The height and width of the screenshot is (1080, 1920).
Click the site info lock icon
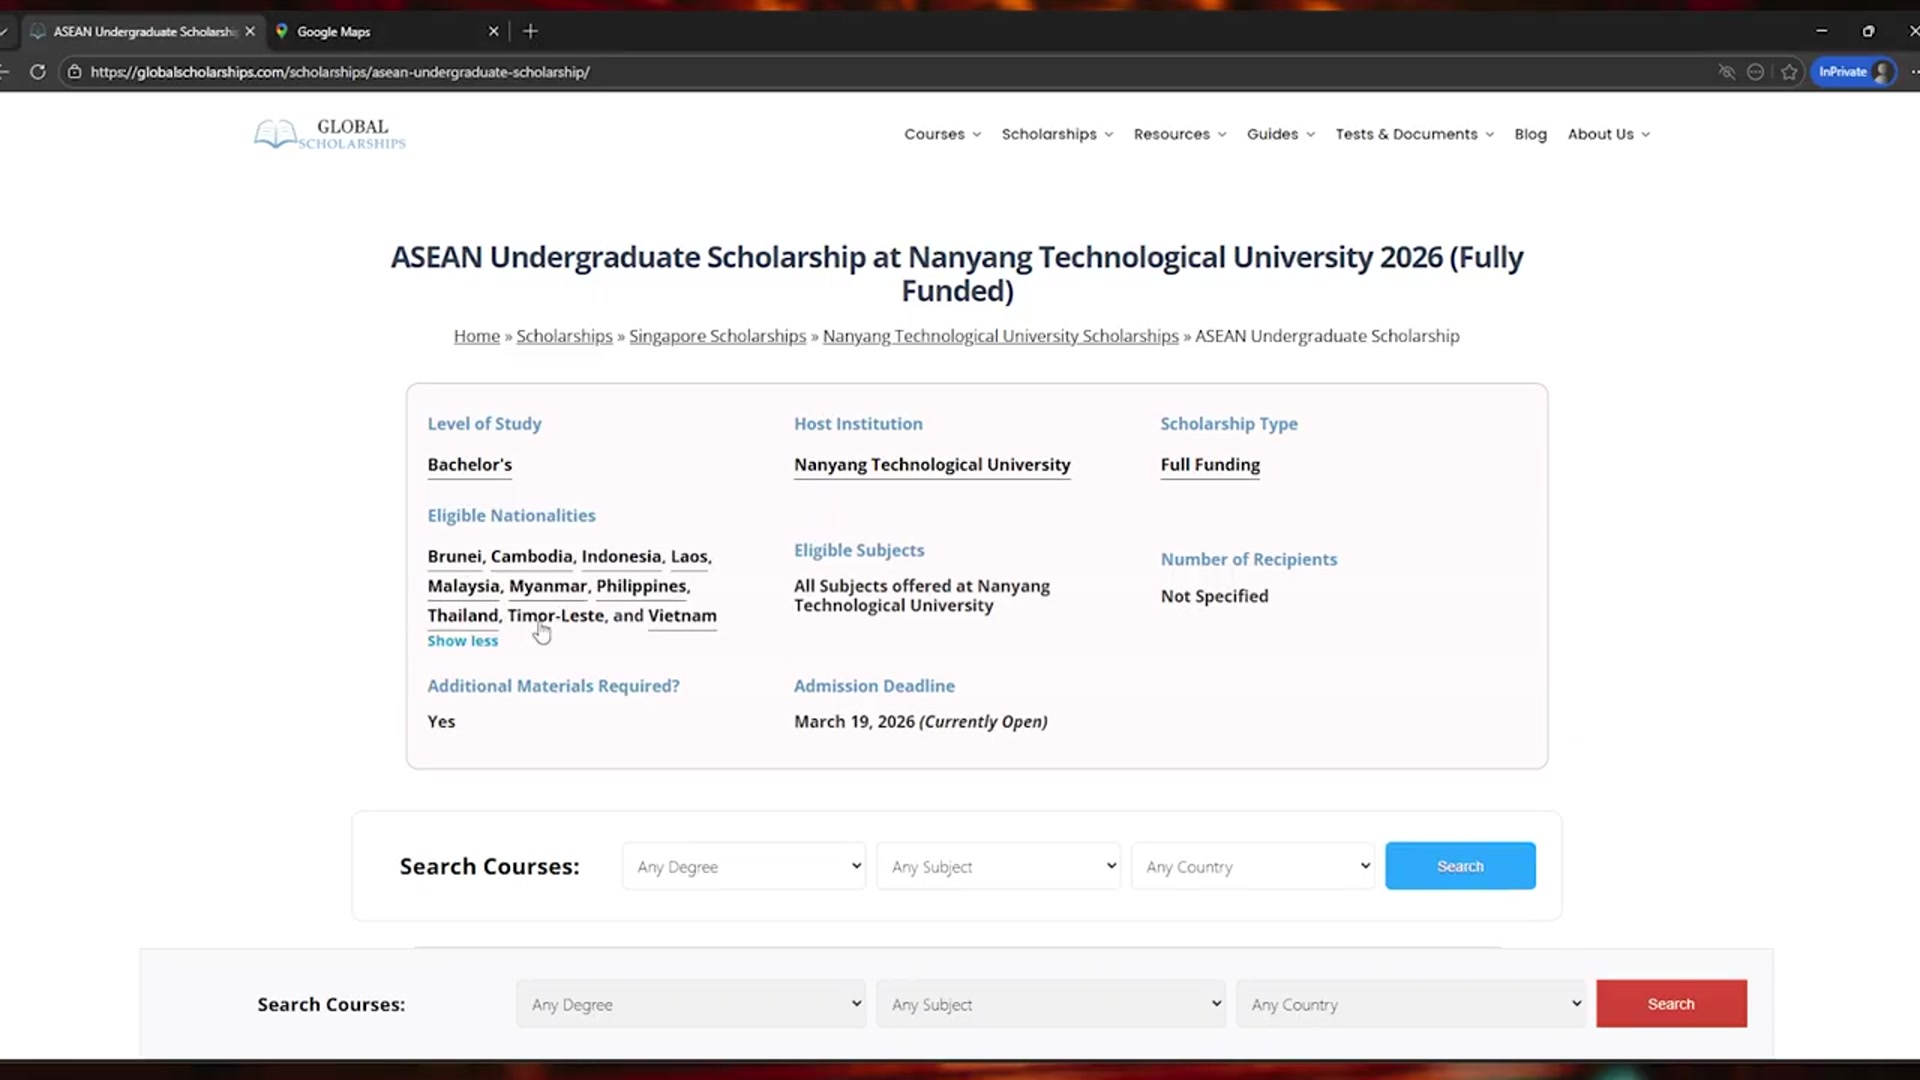tap(74, 72)
